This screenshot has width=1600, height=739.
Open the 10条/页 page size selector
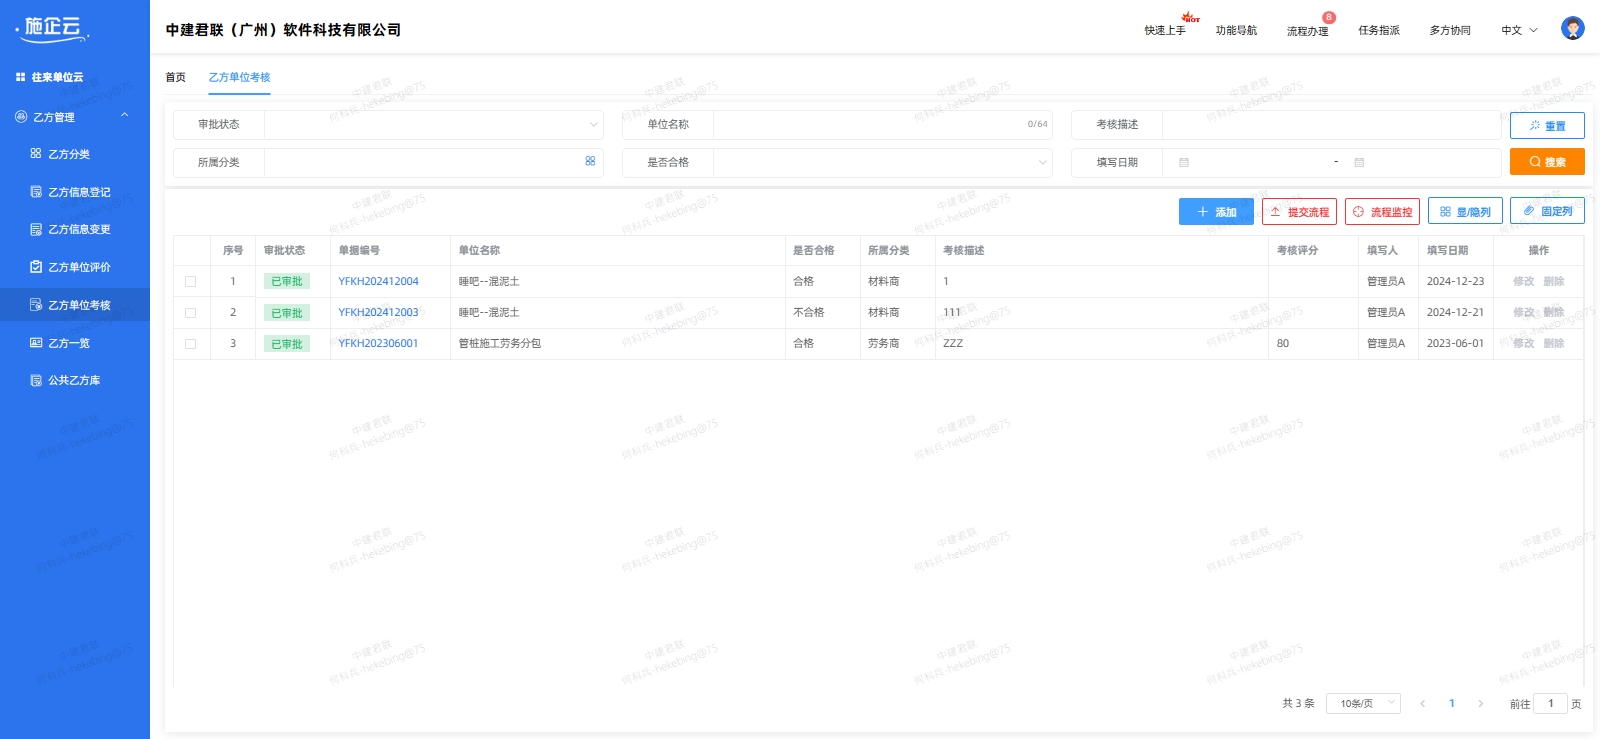click(x=1363, y=704)
